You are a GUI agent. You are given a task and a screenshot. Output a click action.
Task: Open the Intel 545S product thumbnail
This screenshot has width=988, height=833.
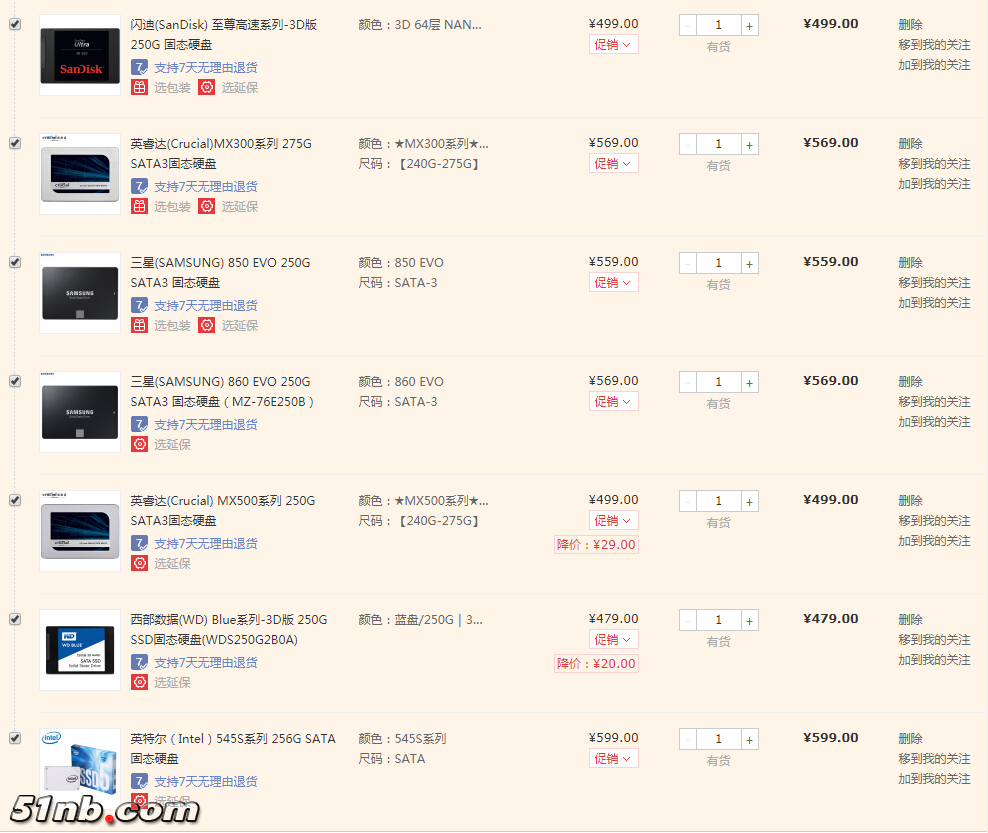[80, 769]
